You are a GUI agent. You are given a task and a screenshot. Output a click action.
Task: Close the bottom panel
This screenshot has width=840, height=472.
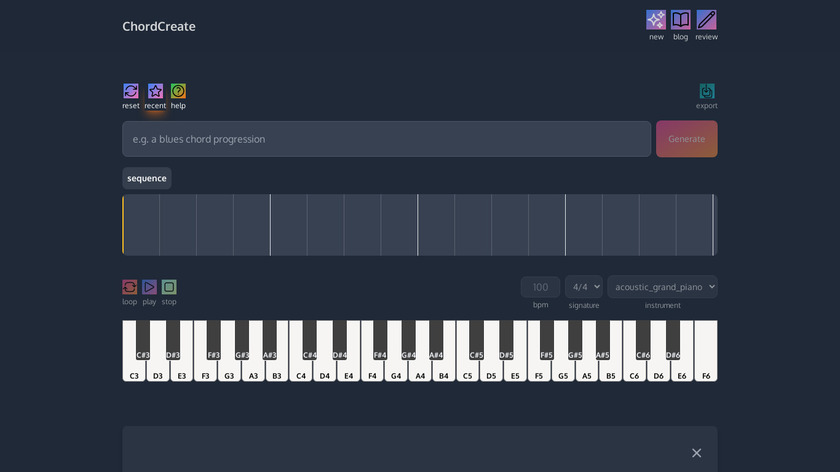coord(697,453)
